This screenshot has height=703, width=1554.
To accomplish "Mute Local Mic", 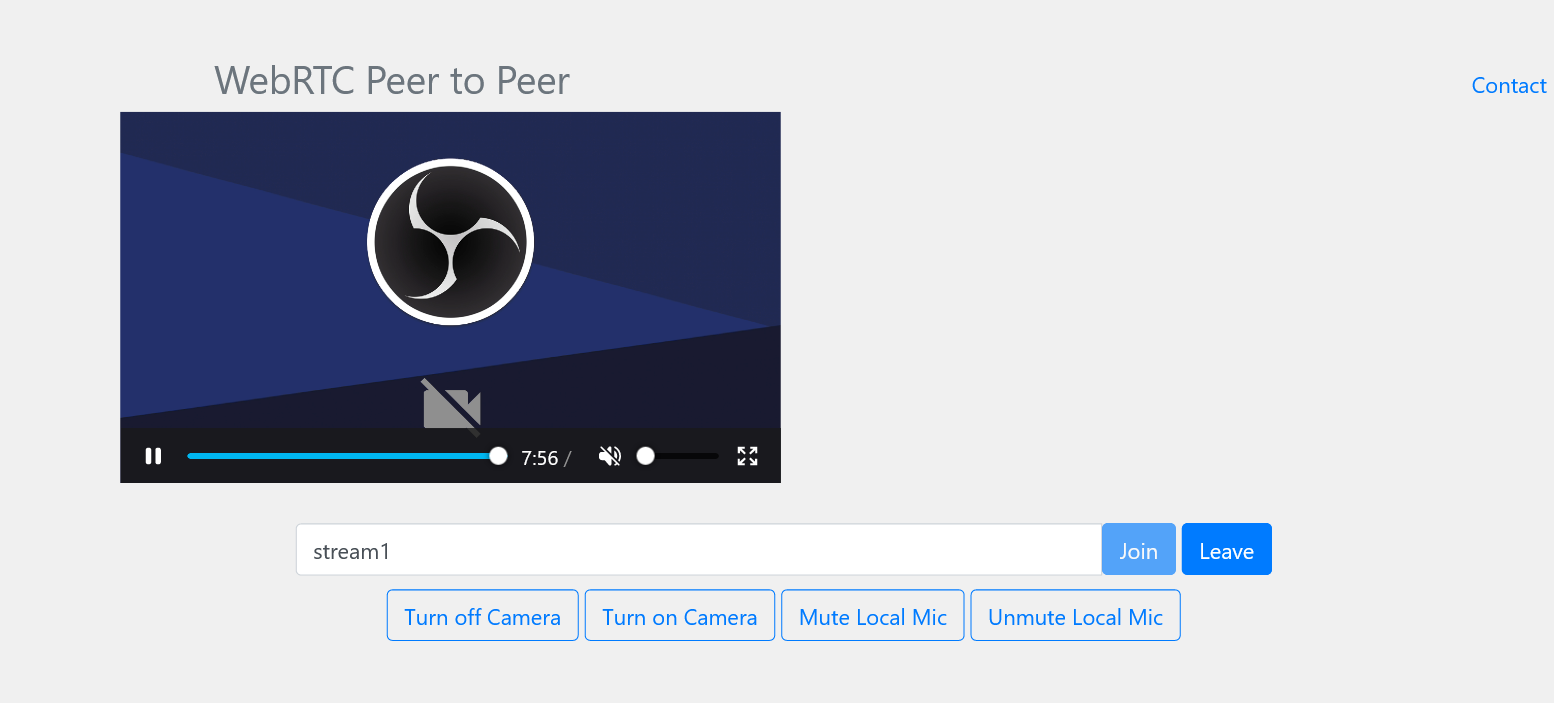I will pos(872,615).
